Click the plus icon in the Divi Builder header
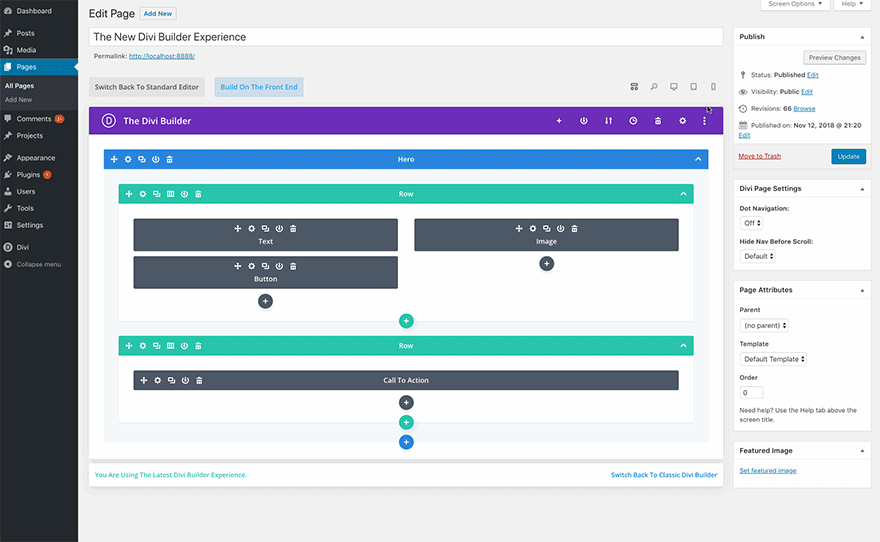The image size is (880, 542). (x=559, y=121)
